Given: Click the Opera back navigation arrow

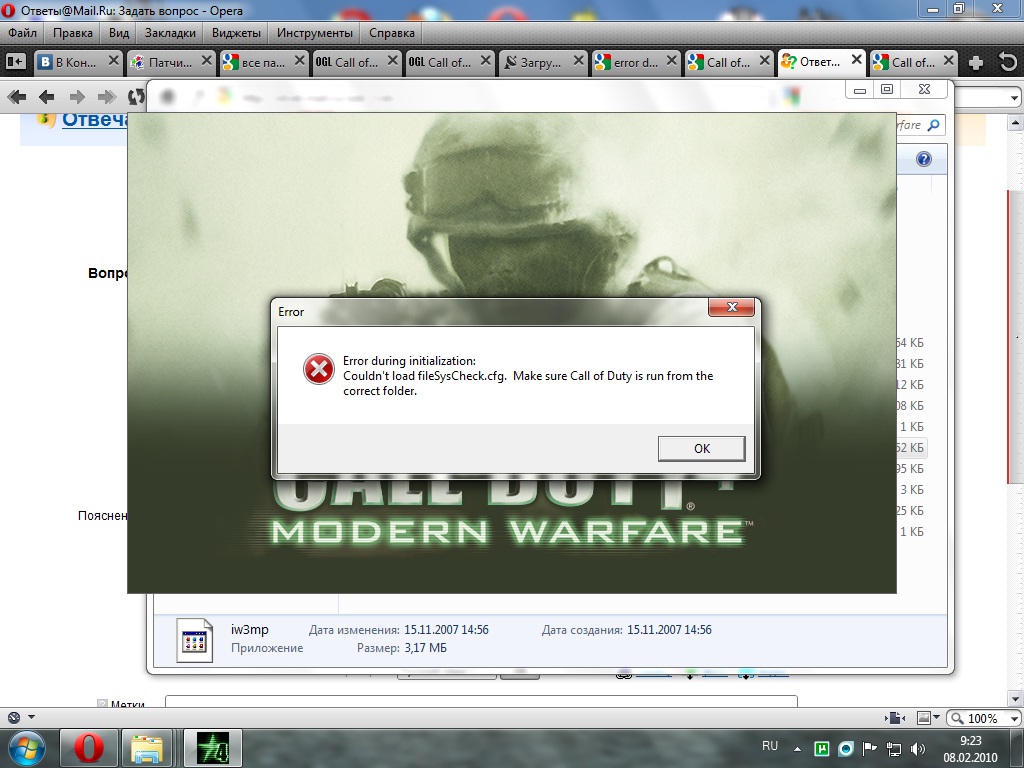Looking at the screenshot, I should pyautogui.click(x=46, y=97).
